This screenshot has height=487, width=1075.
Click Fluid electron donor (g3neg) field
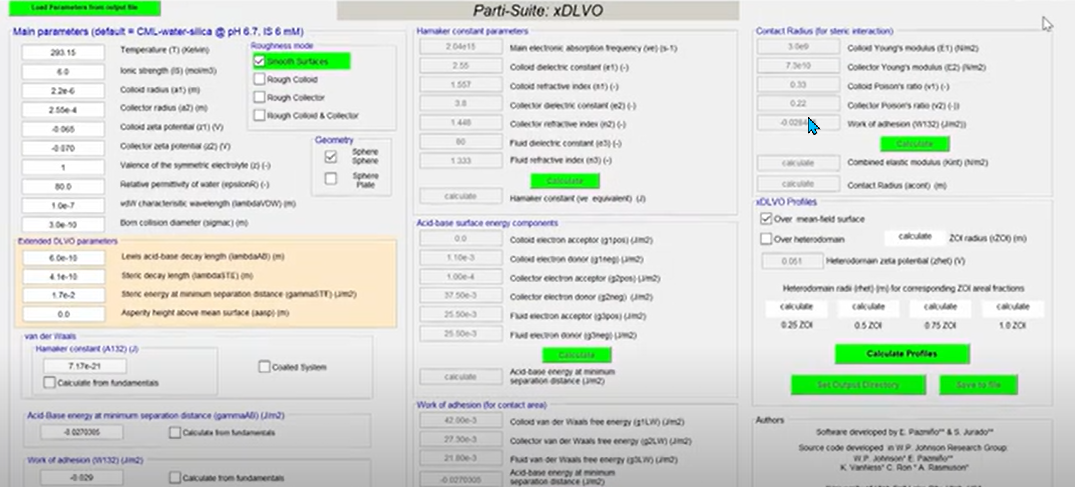tap(461, 333)
